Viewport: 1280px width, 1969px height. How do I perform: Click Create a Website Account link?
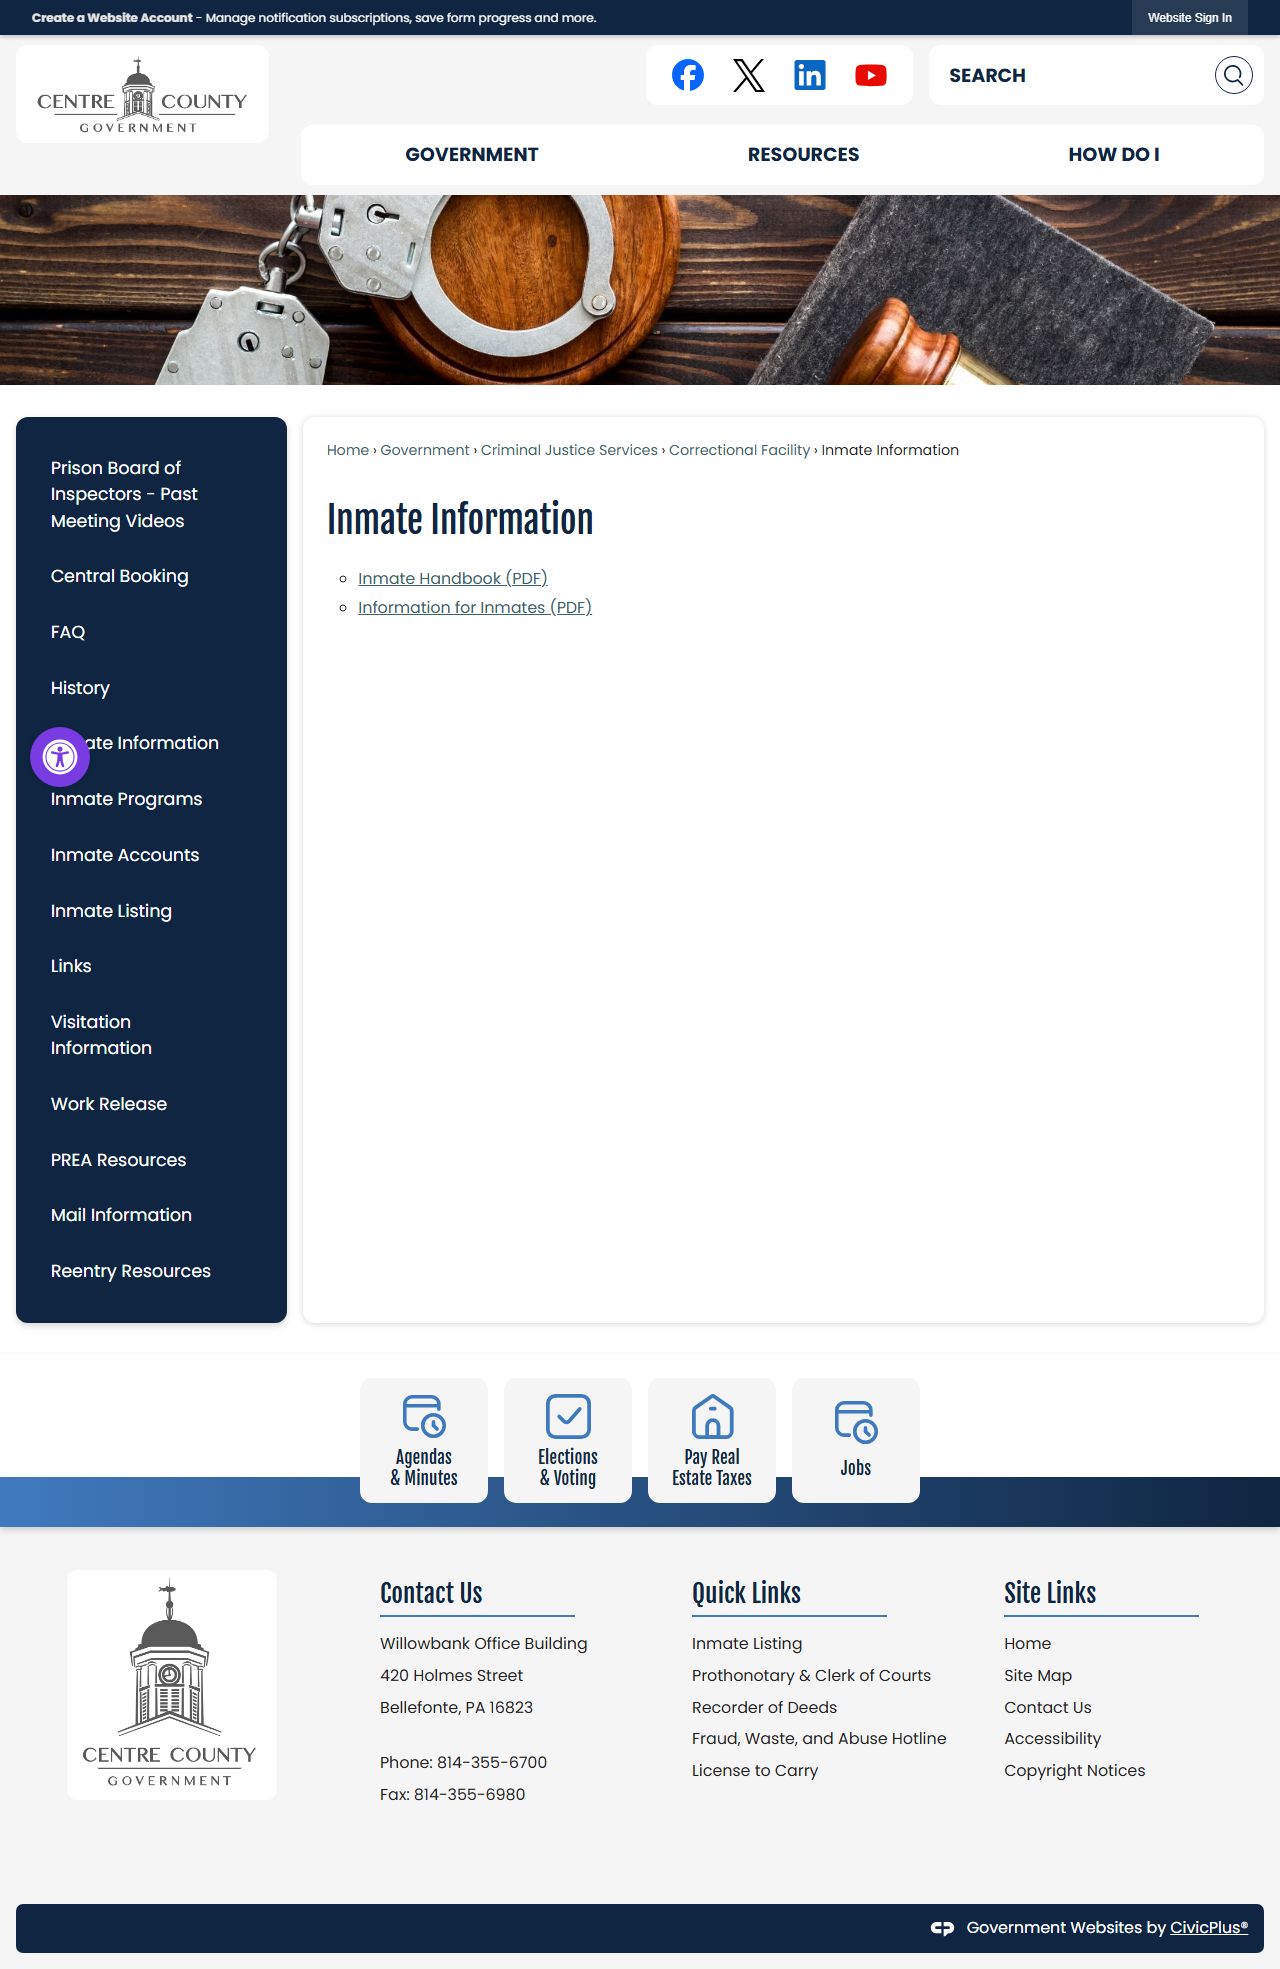click(112, 18)
